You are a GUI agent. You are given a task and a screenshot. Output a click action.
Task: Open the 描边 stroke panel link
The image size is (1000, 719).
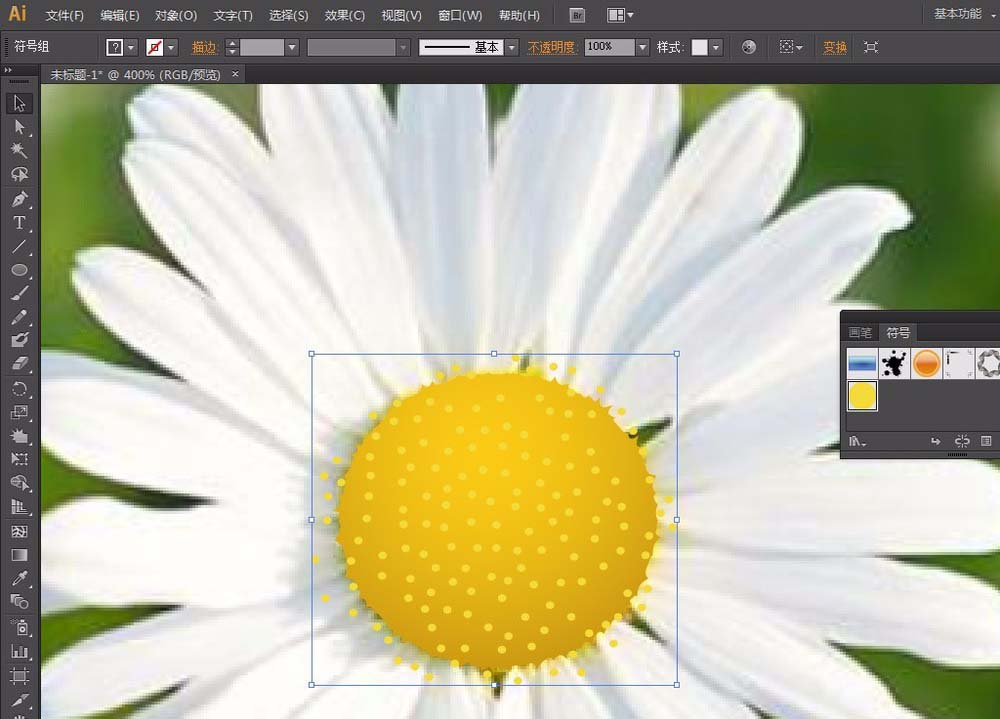click(x=204, y=47)
